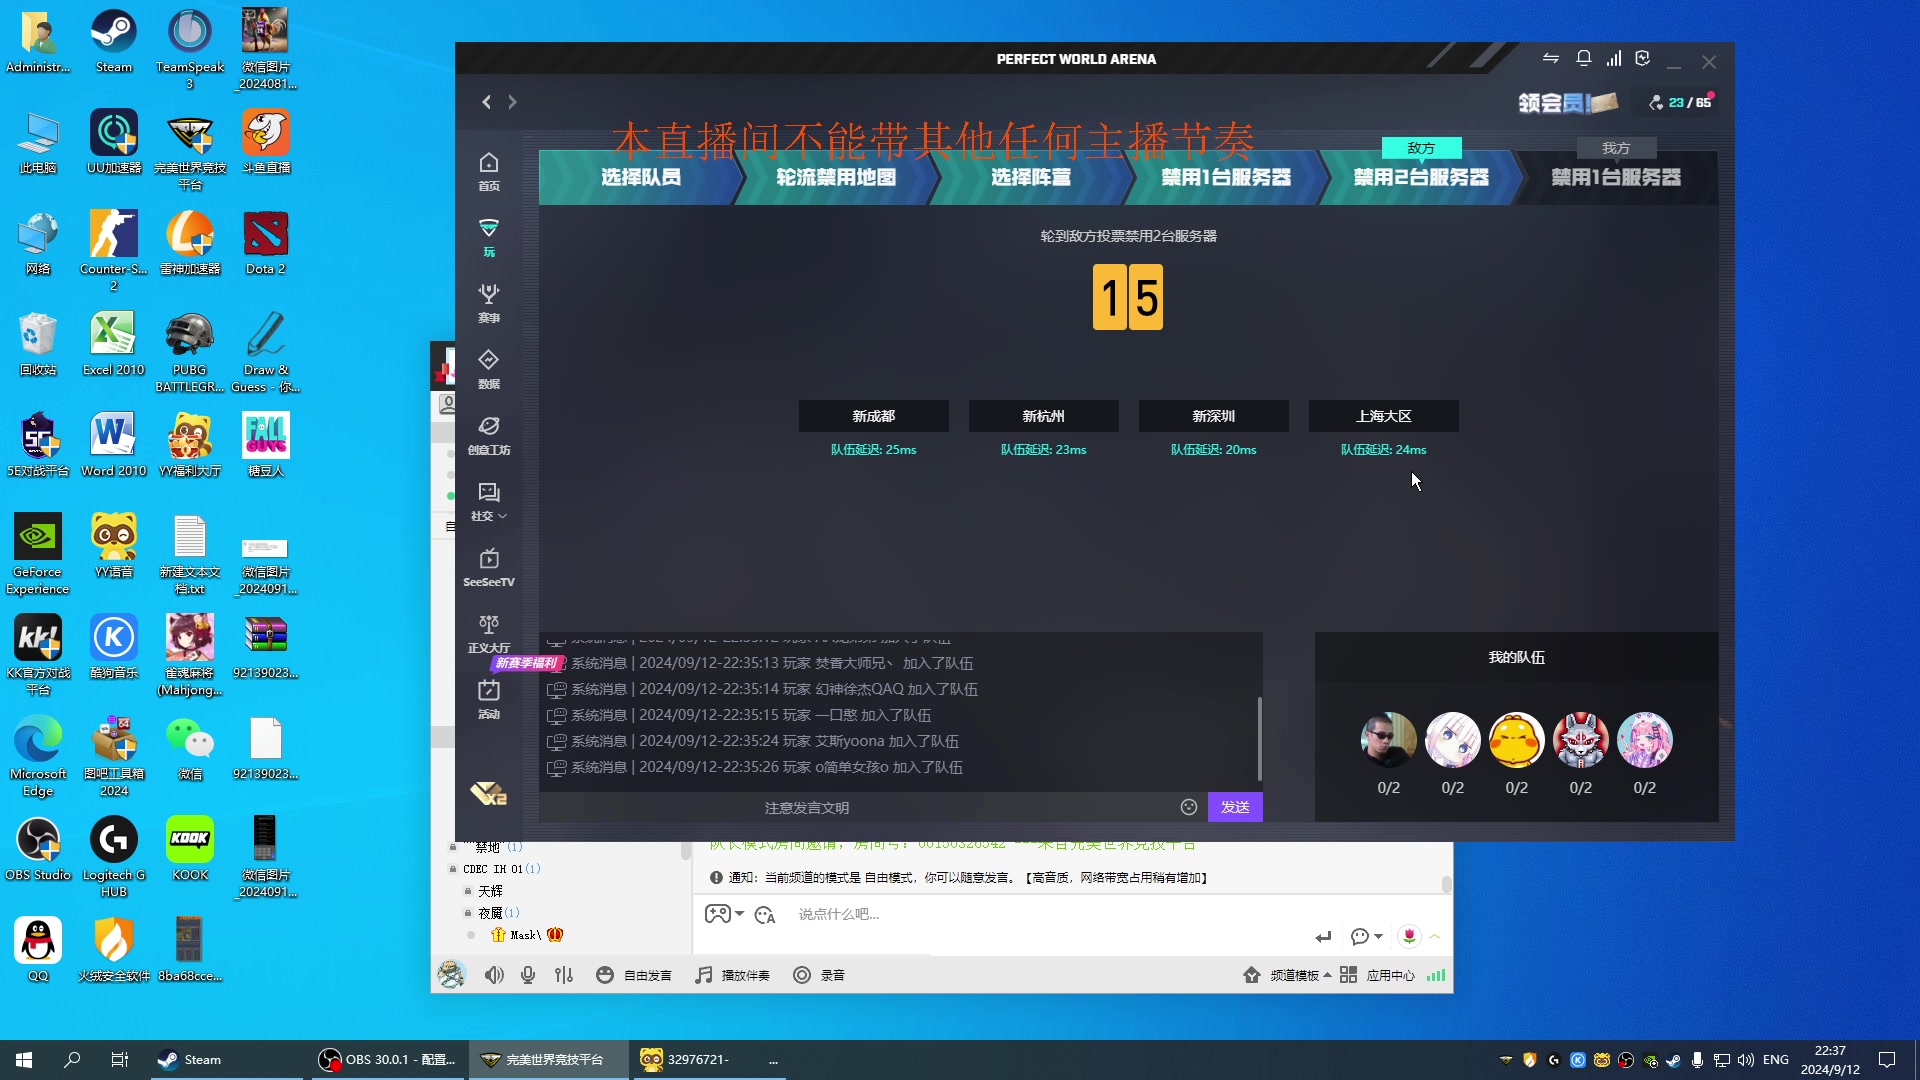This screenshot has width=1920, height=1080.
Task: Click the 首页 (Home) sidebar icon
Action: pos(488,169)
